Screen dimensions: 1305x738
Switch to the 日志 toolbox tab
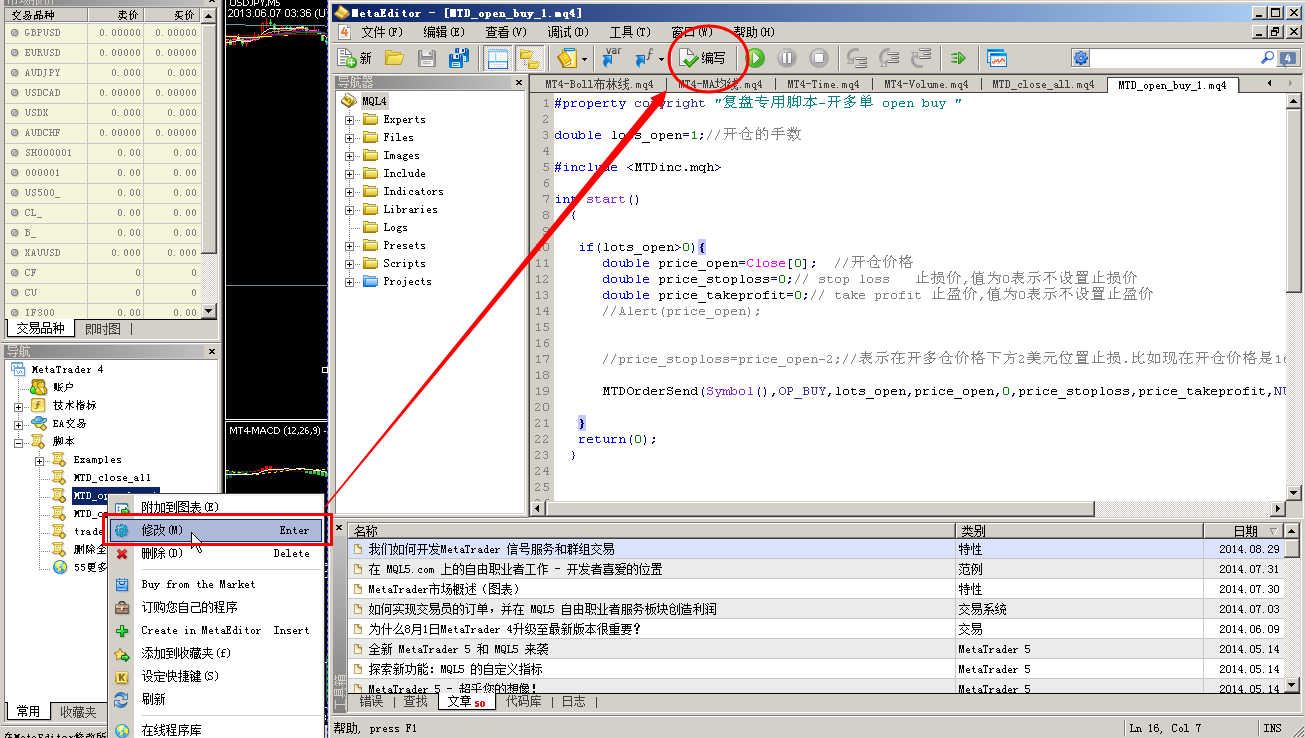point(574,702)
